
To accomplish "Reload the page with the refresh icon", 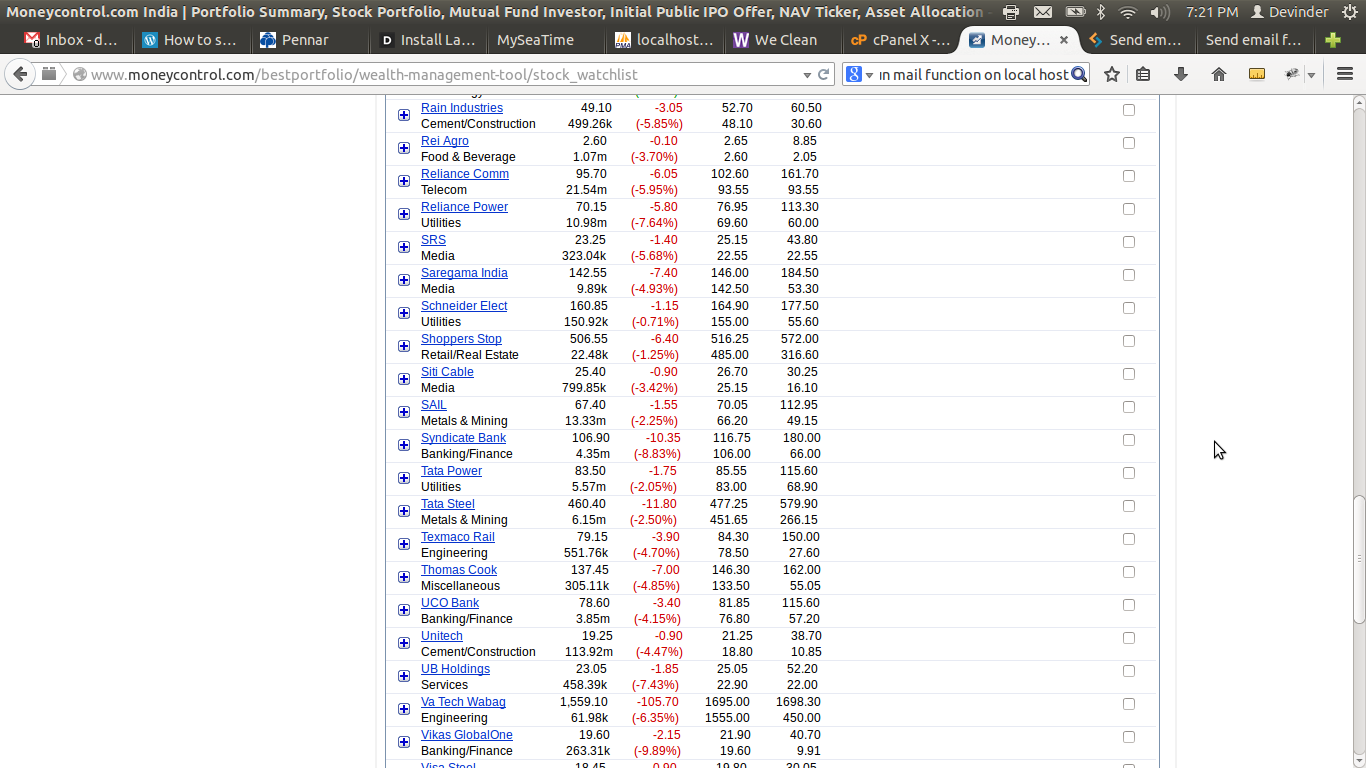I will click(824, 74).
